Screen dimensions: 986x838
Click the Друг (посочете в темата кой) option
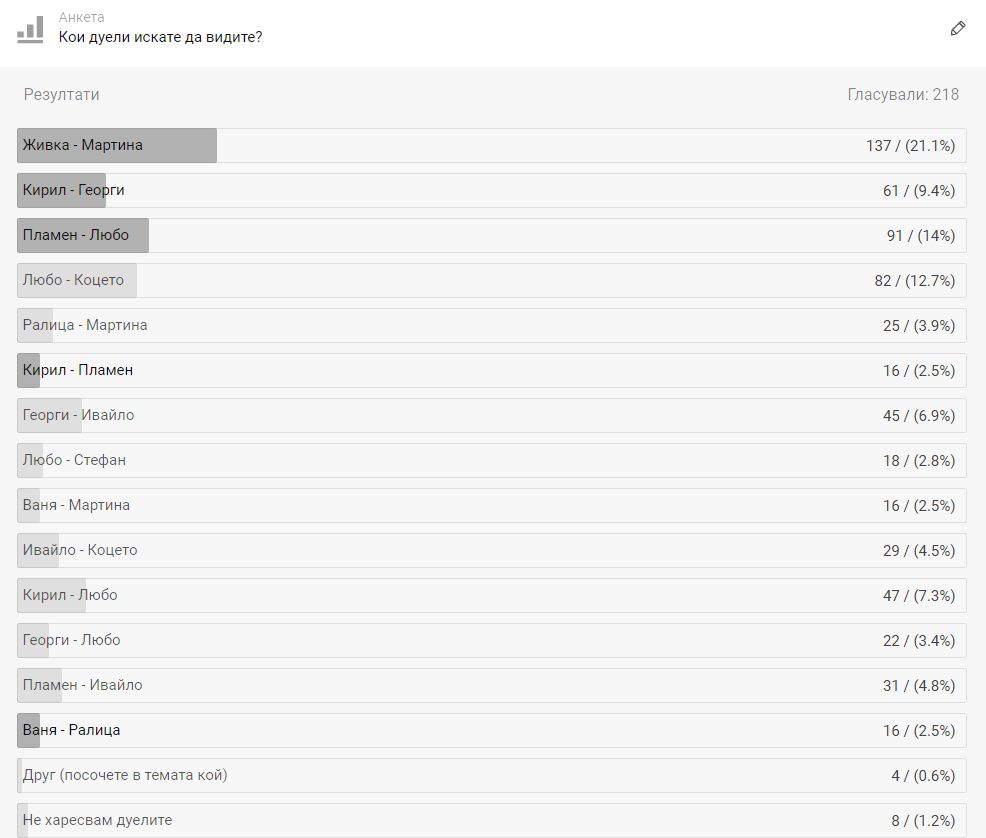[492, 775]
